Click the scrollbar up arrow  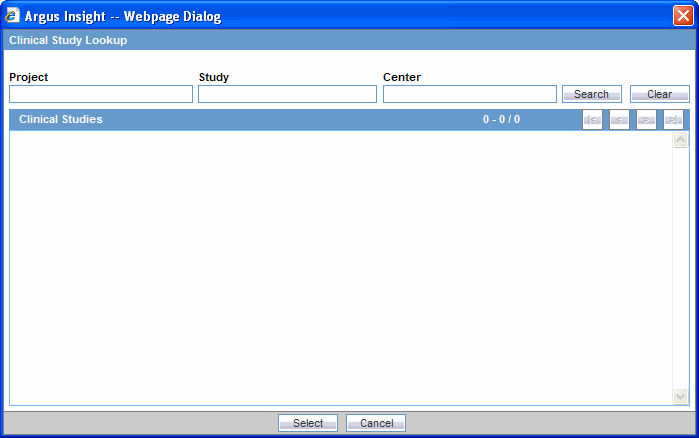point(680,140)
